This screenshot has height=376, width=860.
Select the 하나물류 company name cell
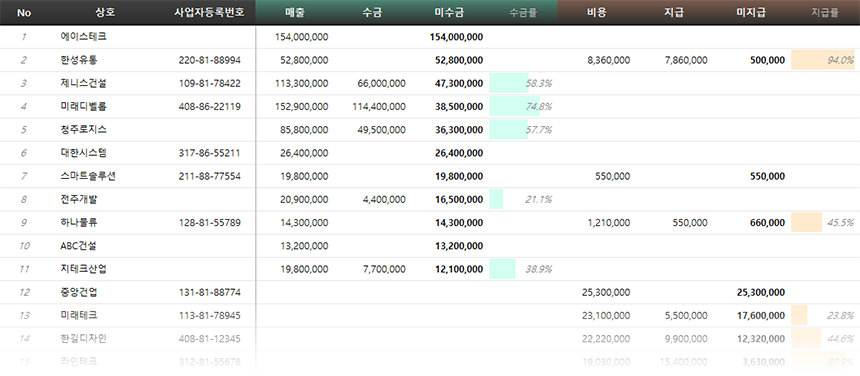click(x=79, y=223)
